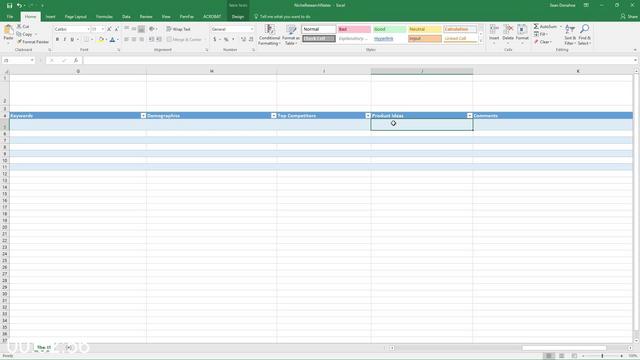Click the Share button
Screen dimensions: 640x360
pos(629,17)
